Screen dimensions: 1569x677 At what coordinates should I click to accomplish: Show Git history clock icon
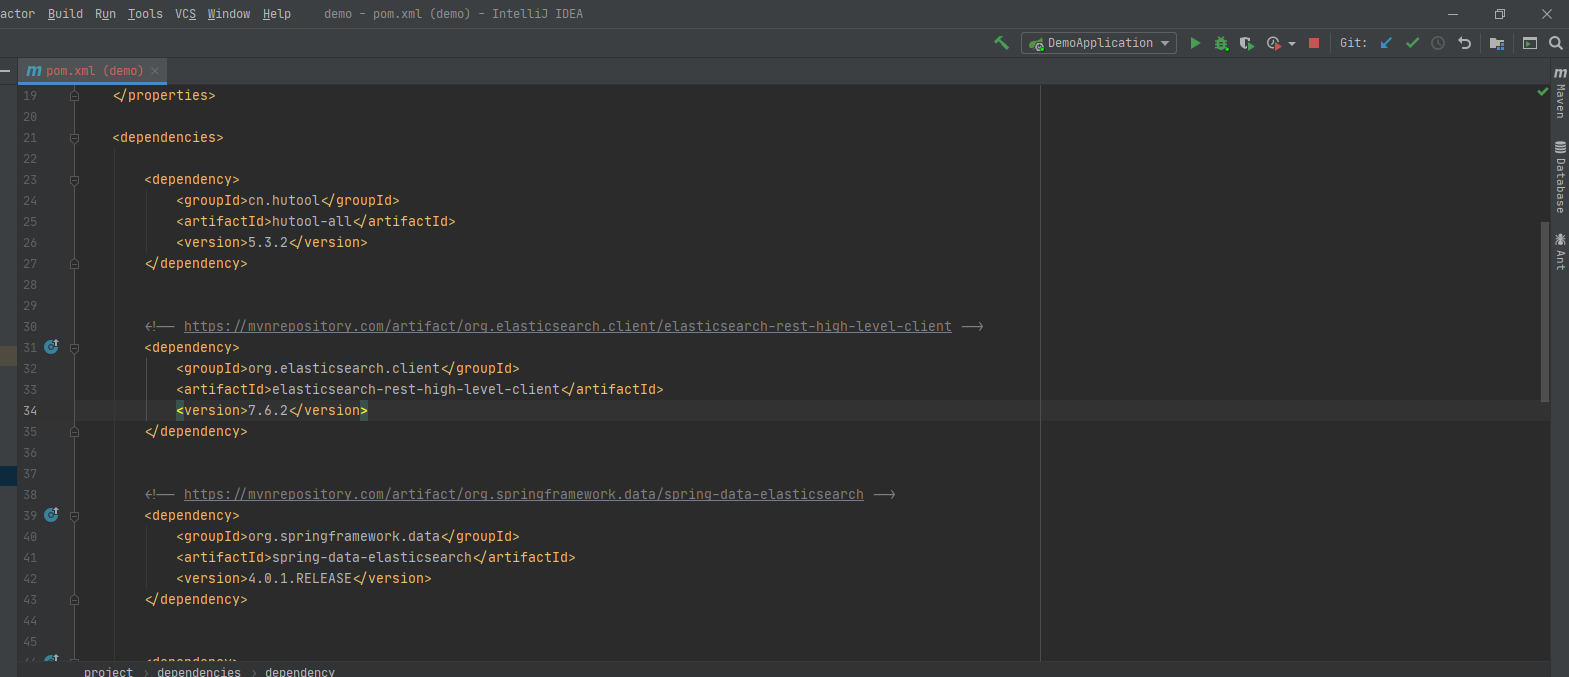tap(1438, 43)
